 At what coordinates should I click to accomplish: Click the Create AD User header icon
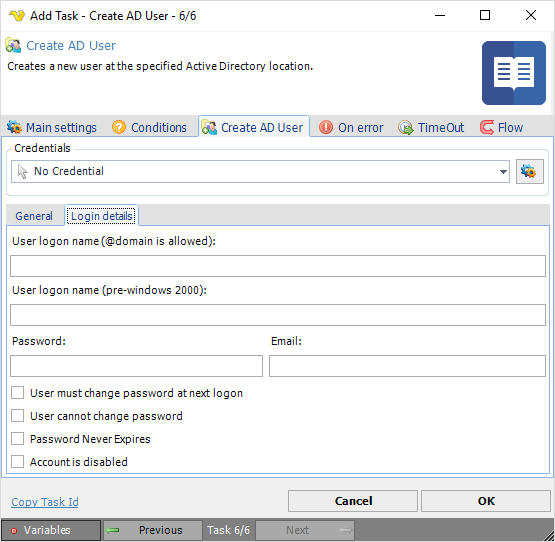tap(13, 46)
